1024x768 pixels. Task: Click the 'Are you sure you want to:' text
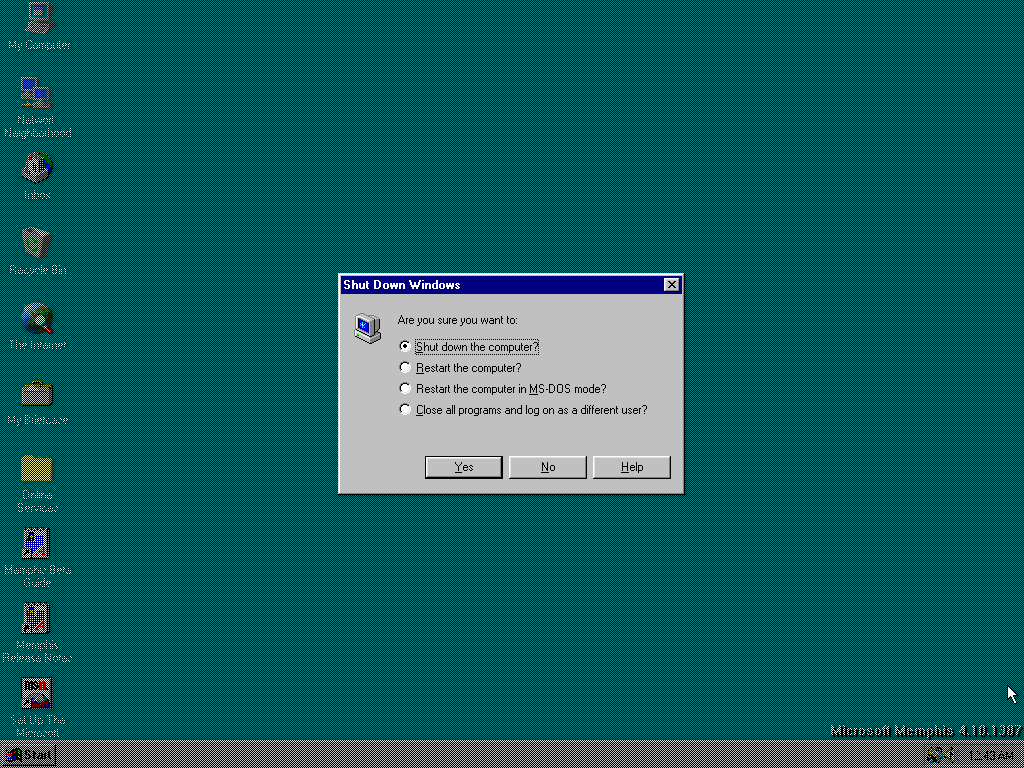click(457, 320)
